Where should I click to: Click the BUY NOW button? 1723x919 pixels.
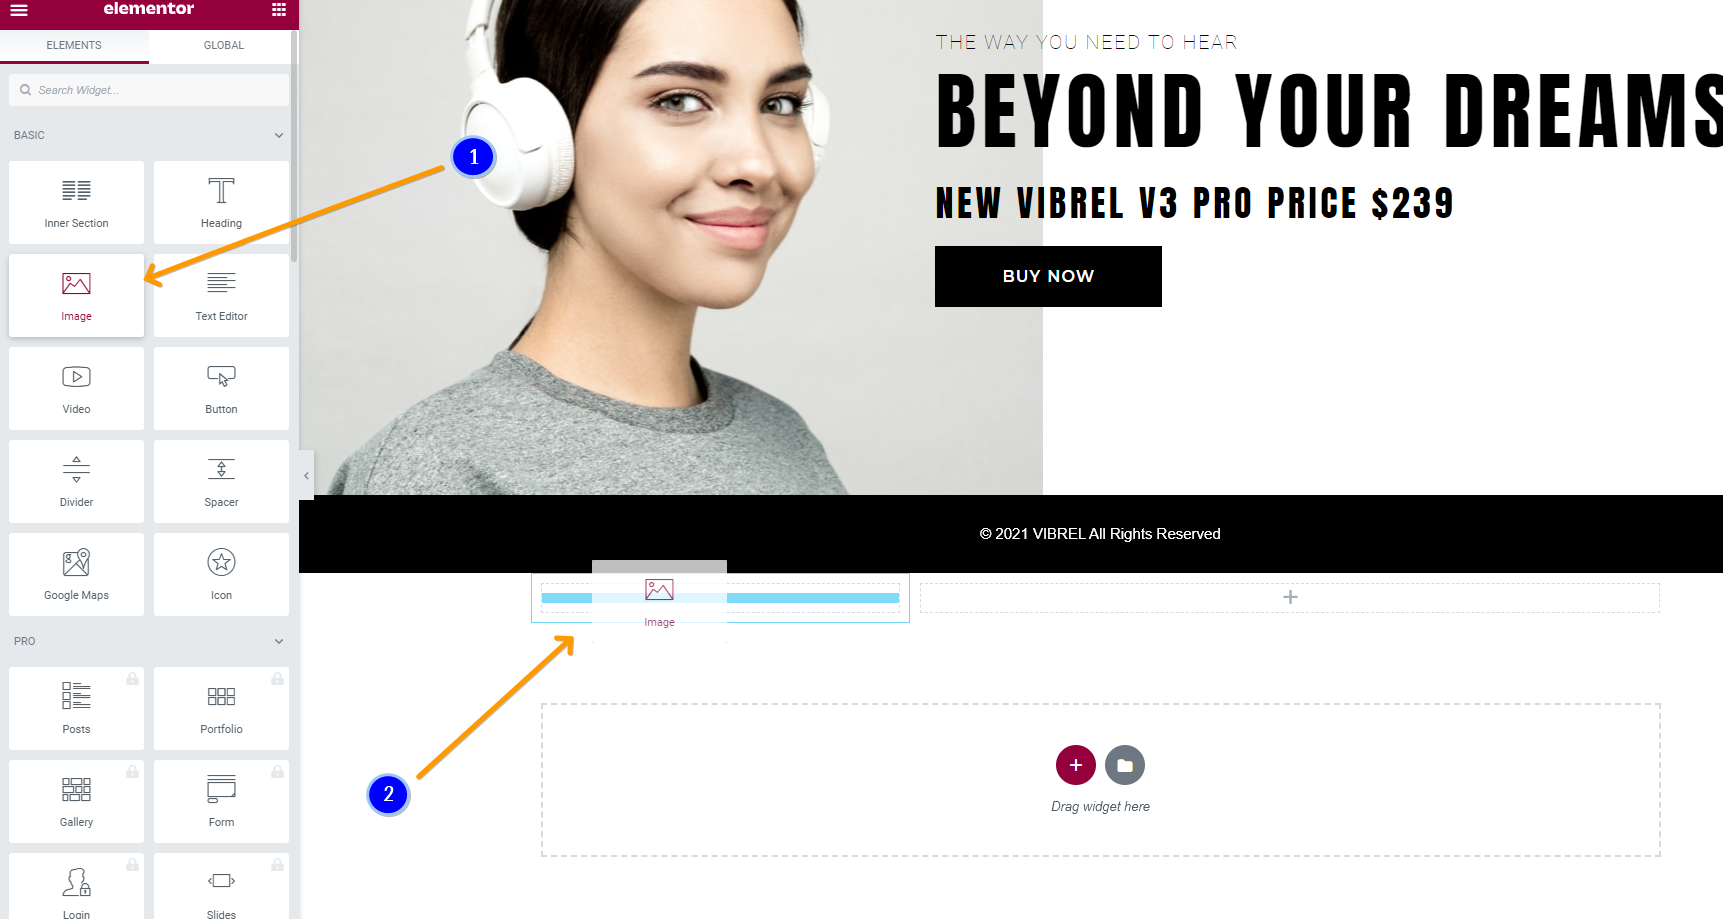(x=1048, y=276)
